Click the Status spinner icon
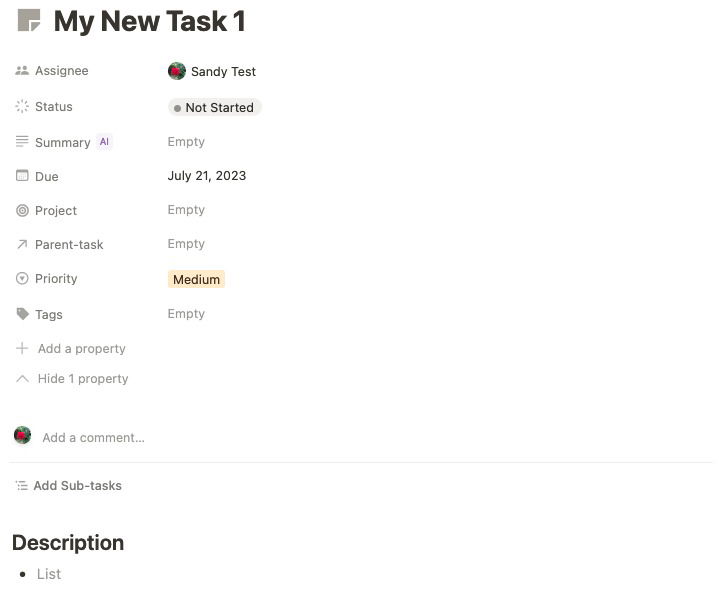The width and height of the screenshot is (719, 596). [x=22, y=107]
